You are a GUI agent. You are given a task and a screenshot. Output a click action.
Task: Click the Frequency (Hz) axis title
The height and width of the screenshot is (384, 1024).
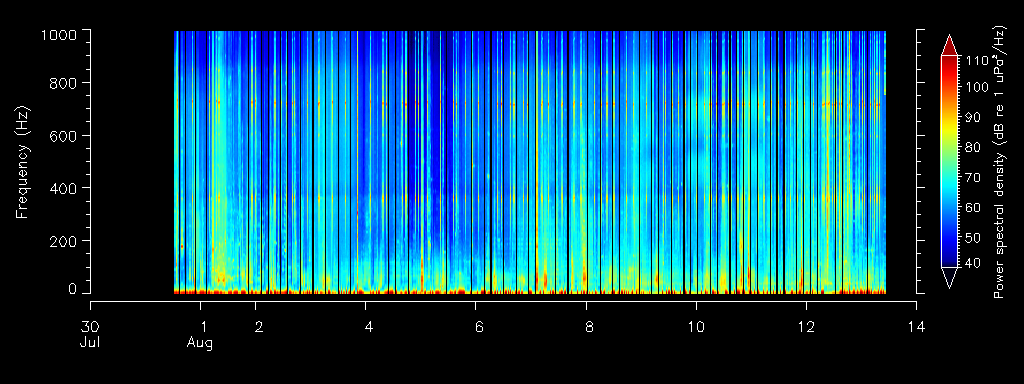(23, 162)
